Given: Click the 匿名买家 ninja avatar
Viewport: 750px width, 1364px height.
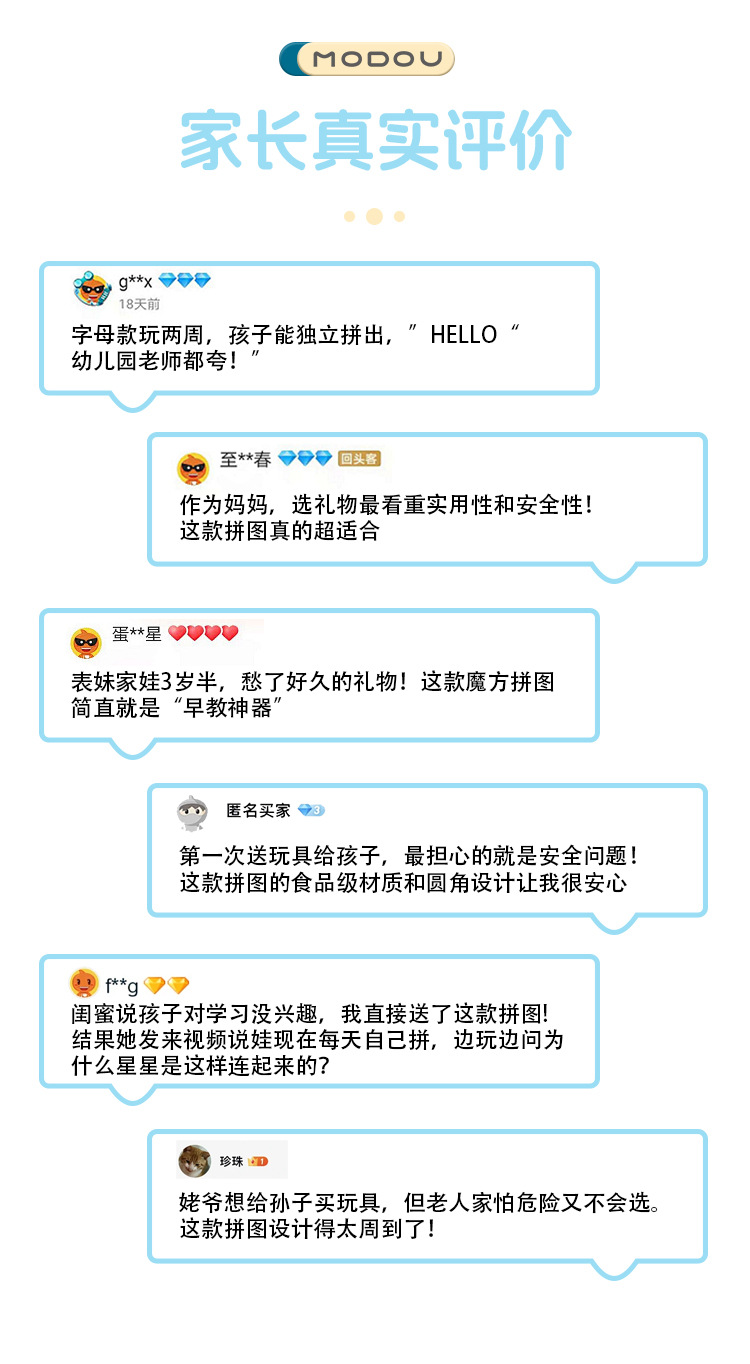Looking at the screenshot, I should 192,813.
